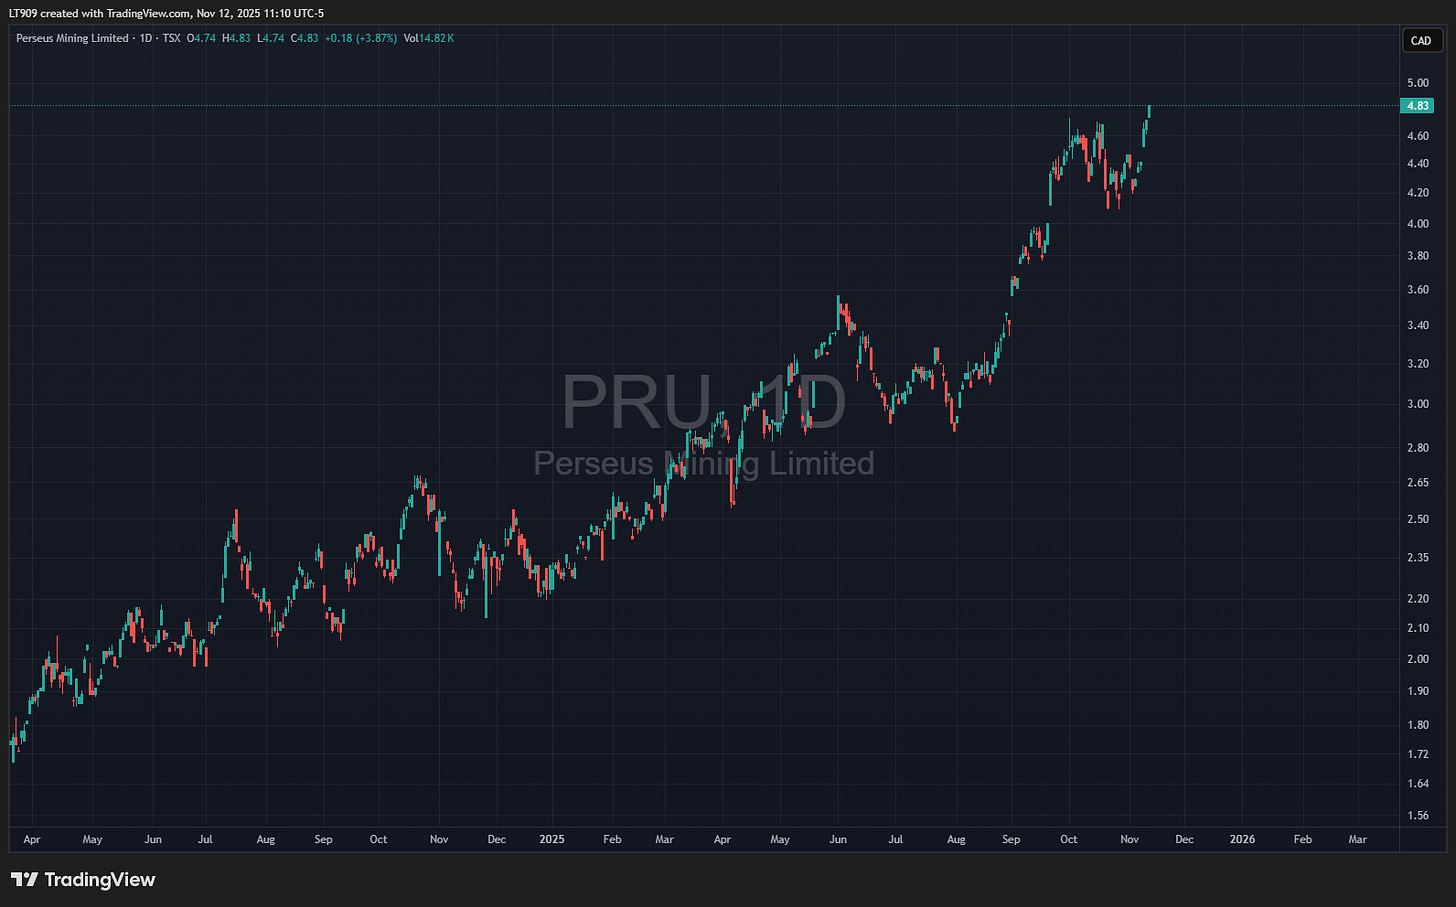Click the 3.20 price axis label
Image resolution: width=1456 pixels, height=907 pixels.
pos(1418,364)
